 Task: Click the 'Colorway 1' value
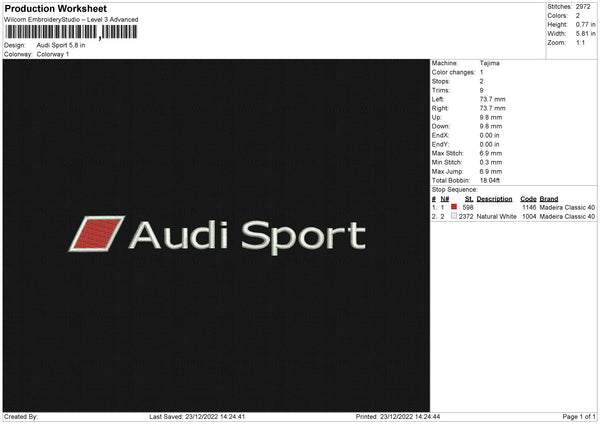point(53,54)
